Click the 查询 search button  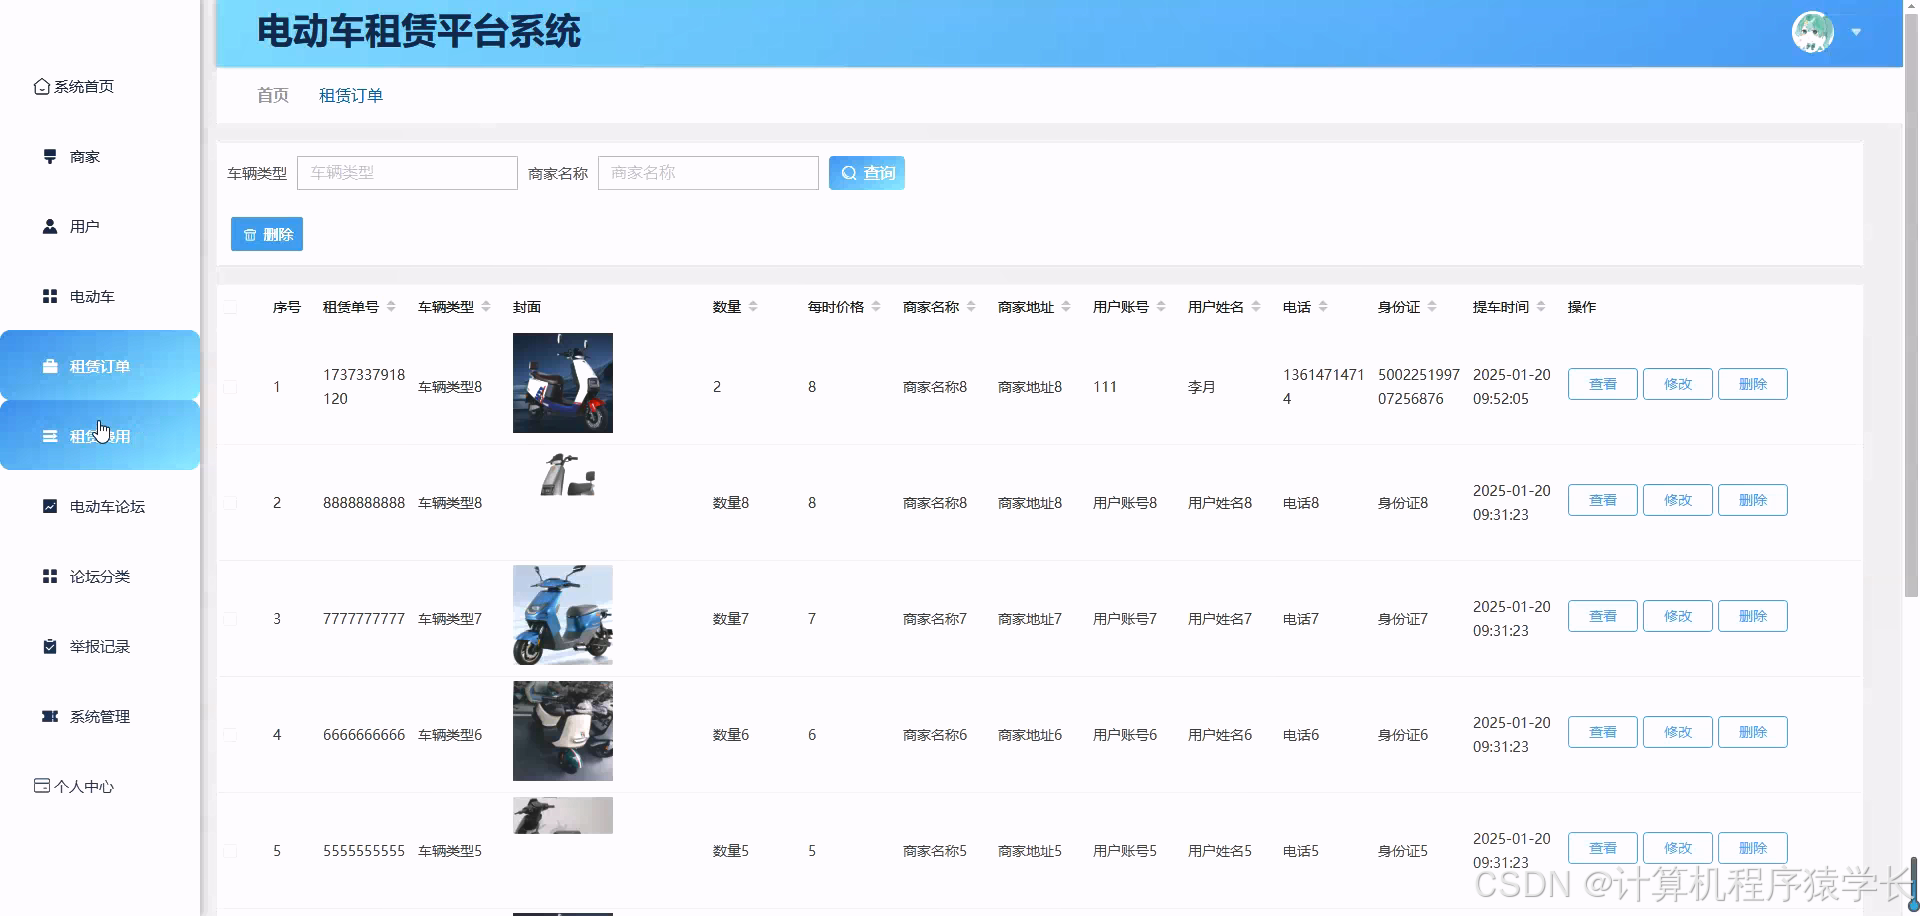[x=866, y=172]
